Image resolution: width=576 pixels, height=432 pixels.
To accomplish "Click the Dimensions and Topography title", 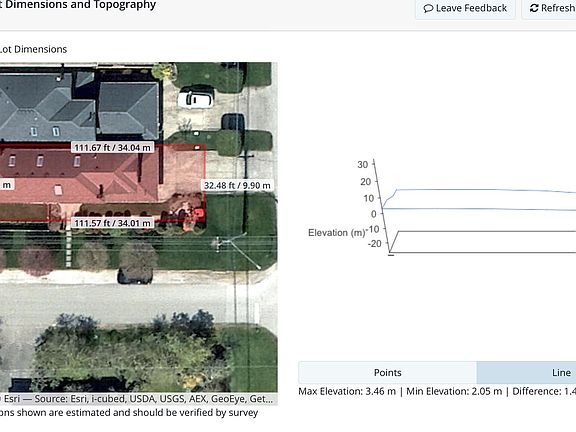I will (78, 5).
